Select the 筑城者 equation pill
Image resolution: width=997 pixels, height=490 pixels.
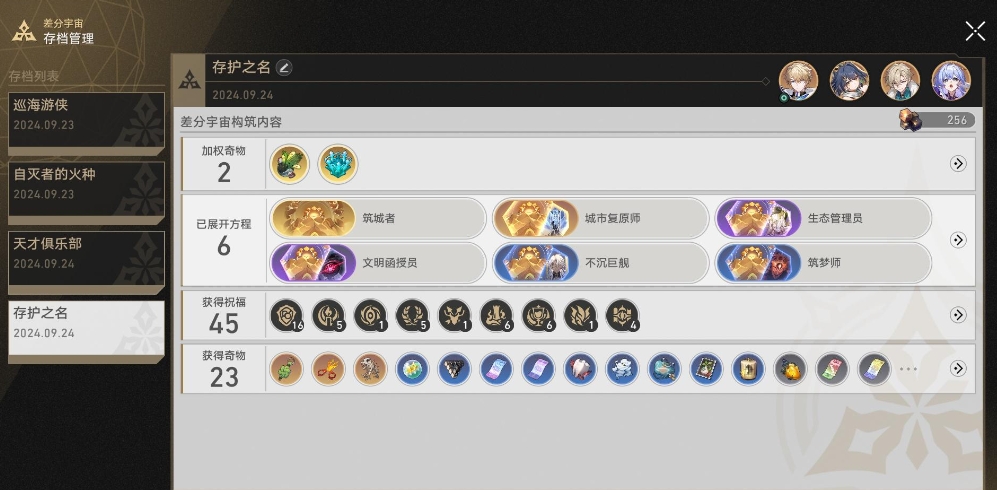378,219
